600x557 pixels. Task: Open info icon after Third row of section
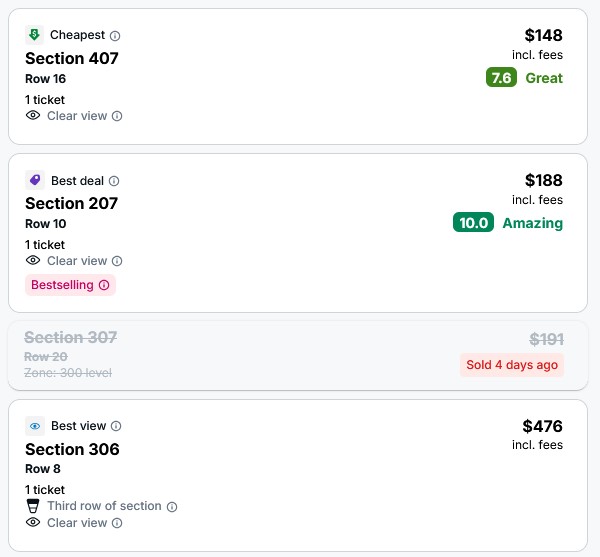[x=172, y=507]
